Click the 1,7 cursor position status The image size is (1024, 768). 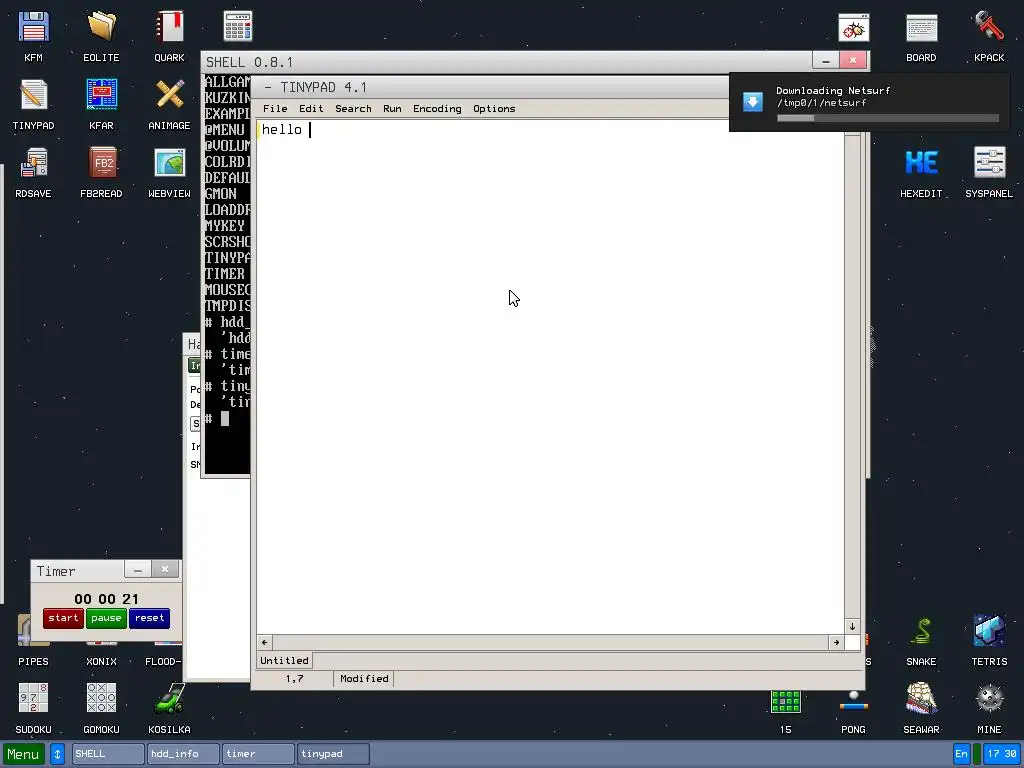click(x=294, y=679)
